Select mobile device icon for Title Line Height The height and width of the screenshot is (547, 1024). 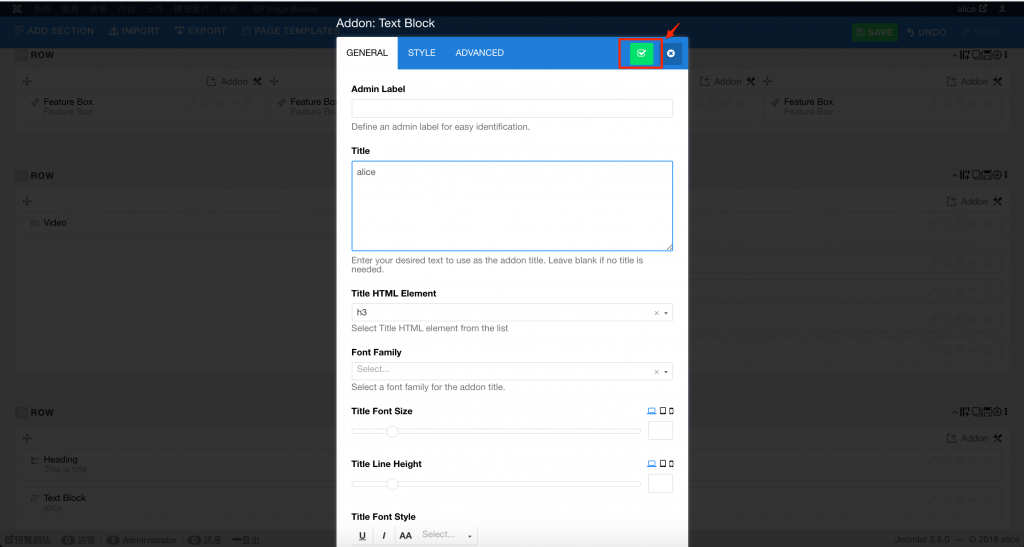(670, 464)
